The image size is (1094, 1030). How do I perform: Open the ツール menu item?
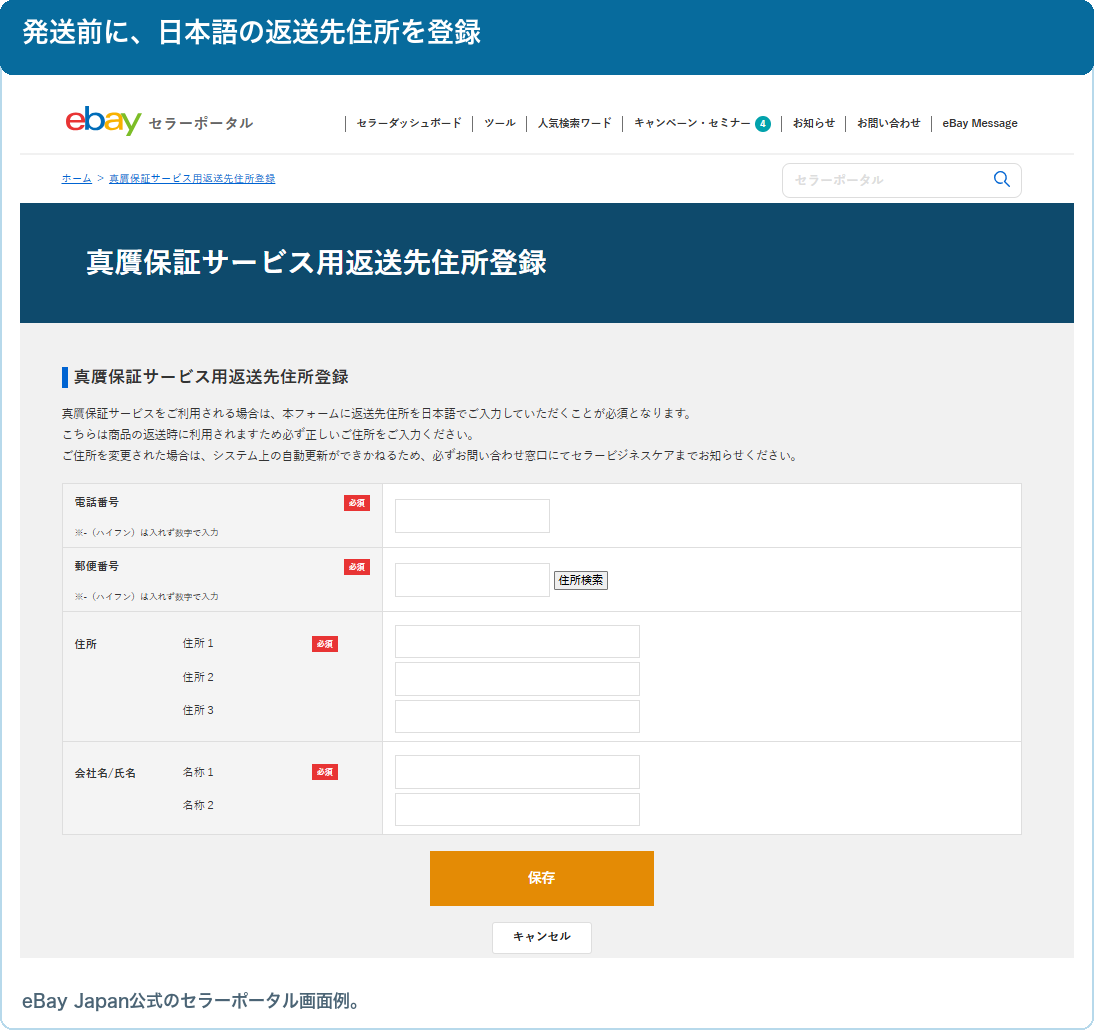(500, 123)
